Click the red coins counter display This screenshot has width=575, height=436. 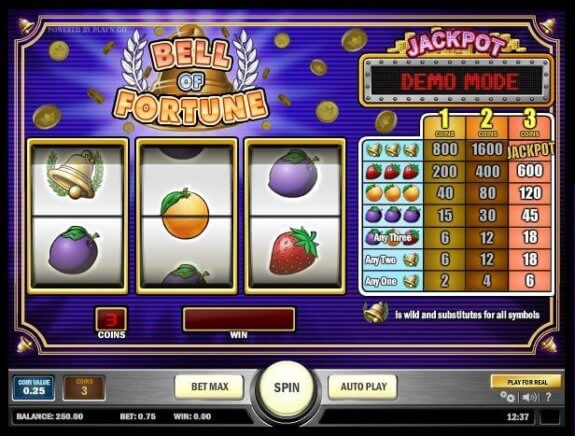click(x=111, y=319)
